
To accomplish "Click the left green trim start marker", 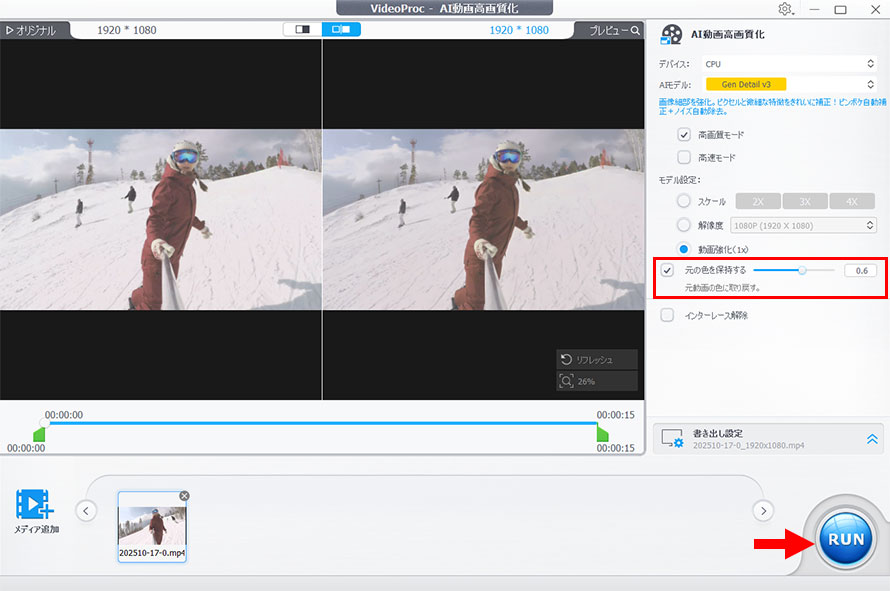I will (x=39, y=435).
